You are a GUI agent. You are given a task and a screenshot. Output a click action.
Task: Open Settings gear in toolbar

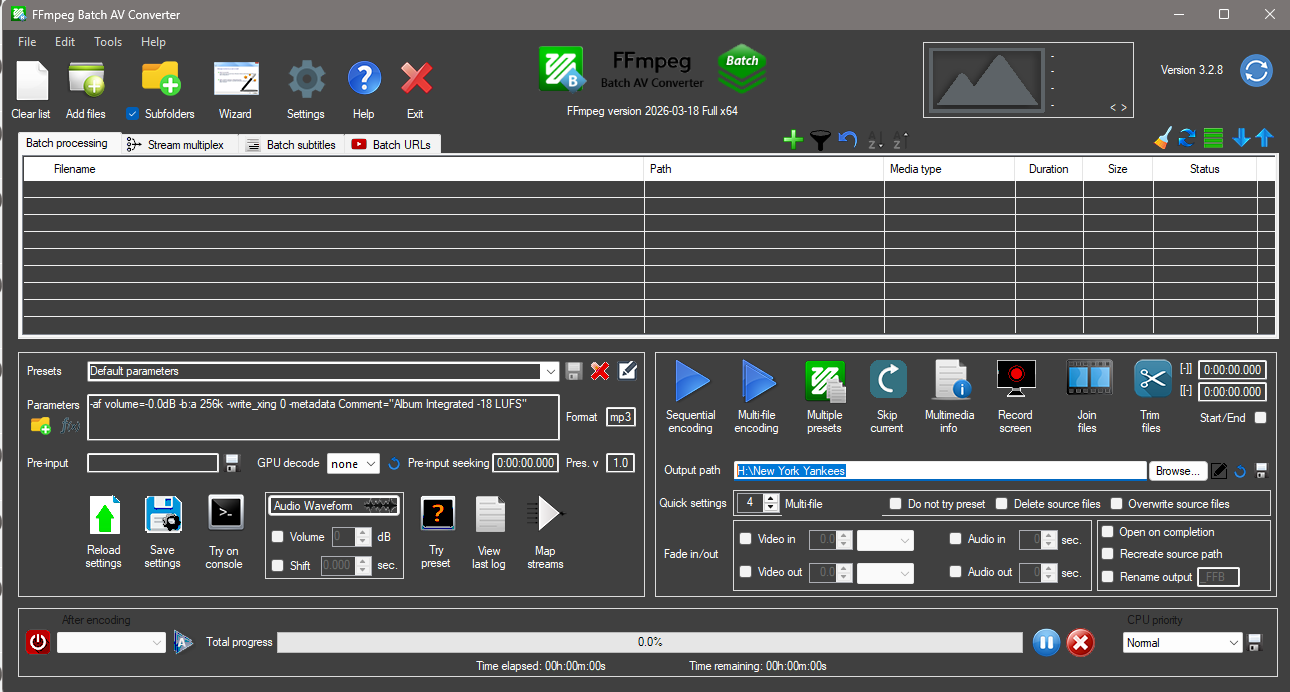(306, 79)
